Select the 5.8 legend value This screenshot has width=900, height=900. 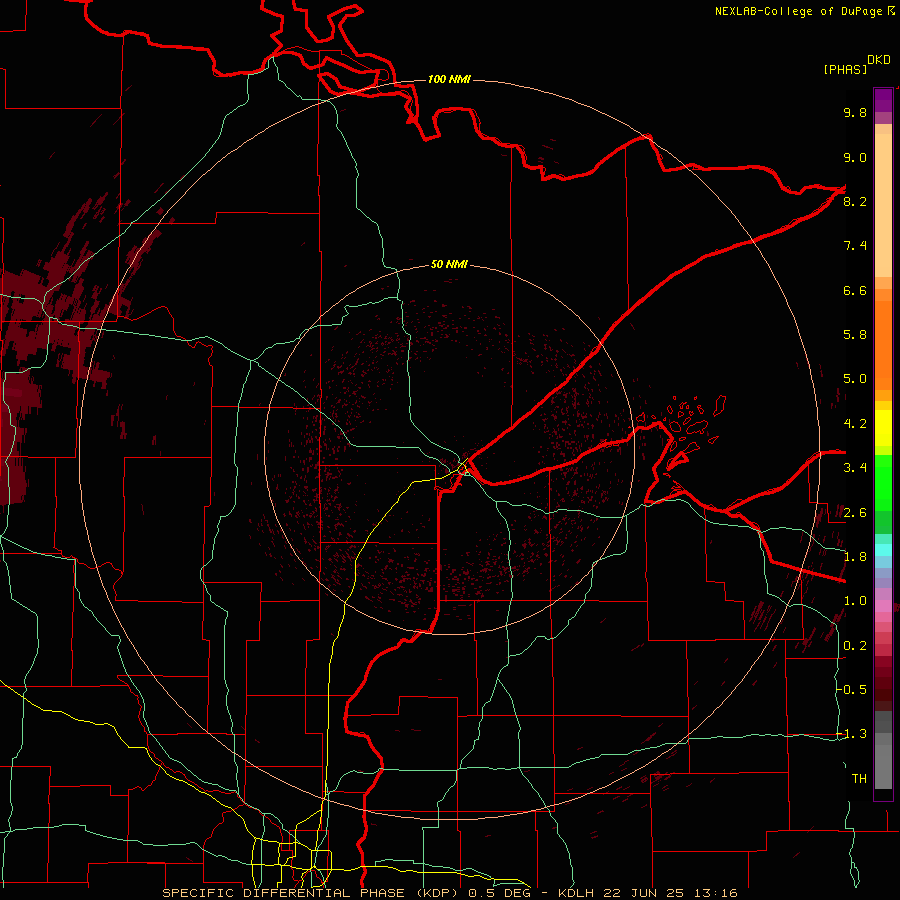click(855, 335)
